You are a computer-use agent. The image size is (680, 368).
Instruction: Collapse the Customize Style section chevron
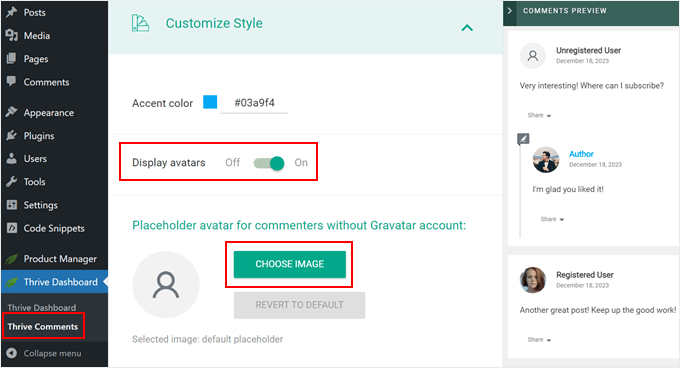[x=467, y=28]
